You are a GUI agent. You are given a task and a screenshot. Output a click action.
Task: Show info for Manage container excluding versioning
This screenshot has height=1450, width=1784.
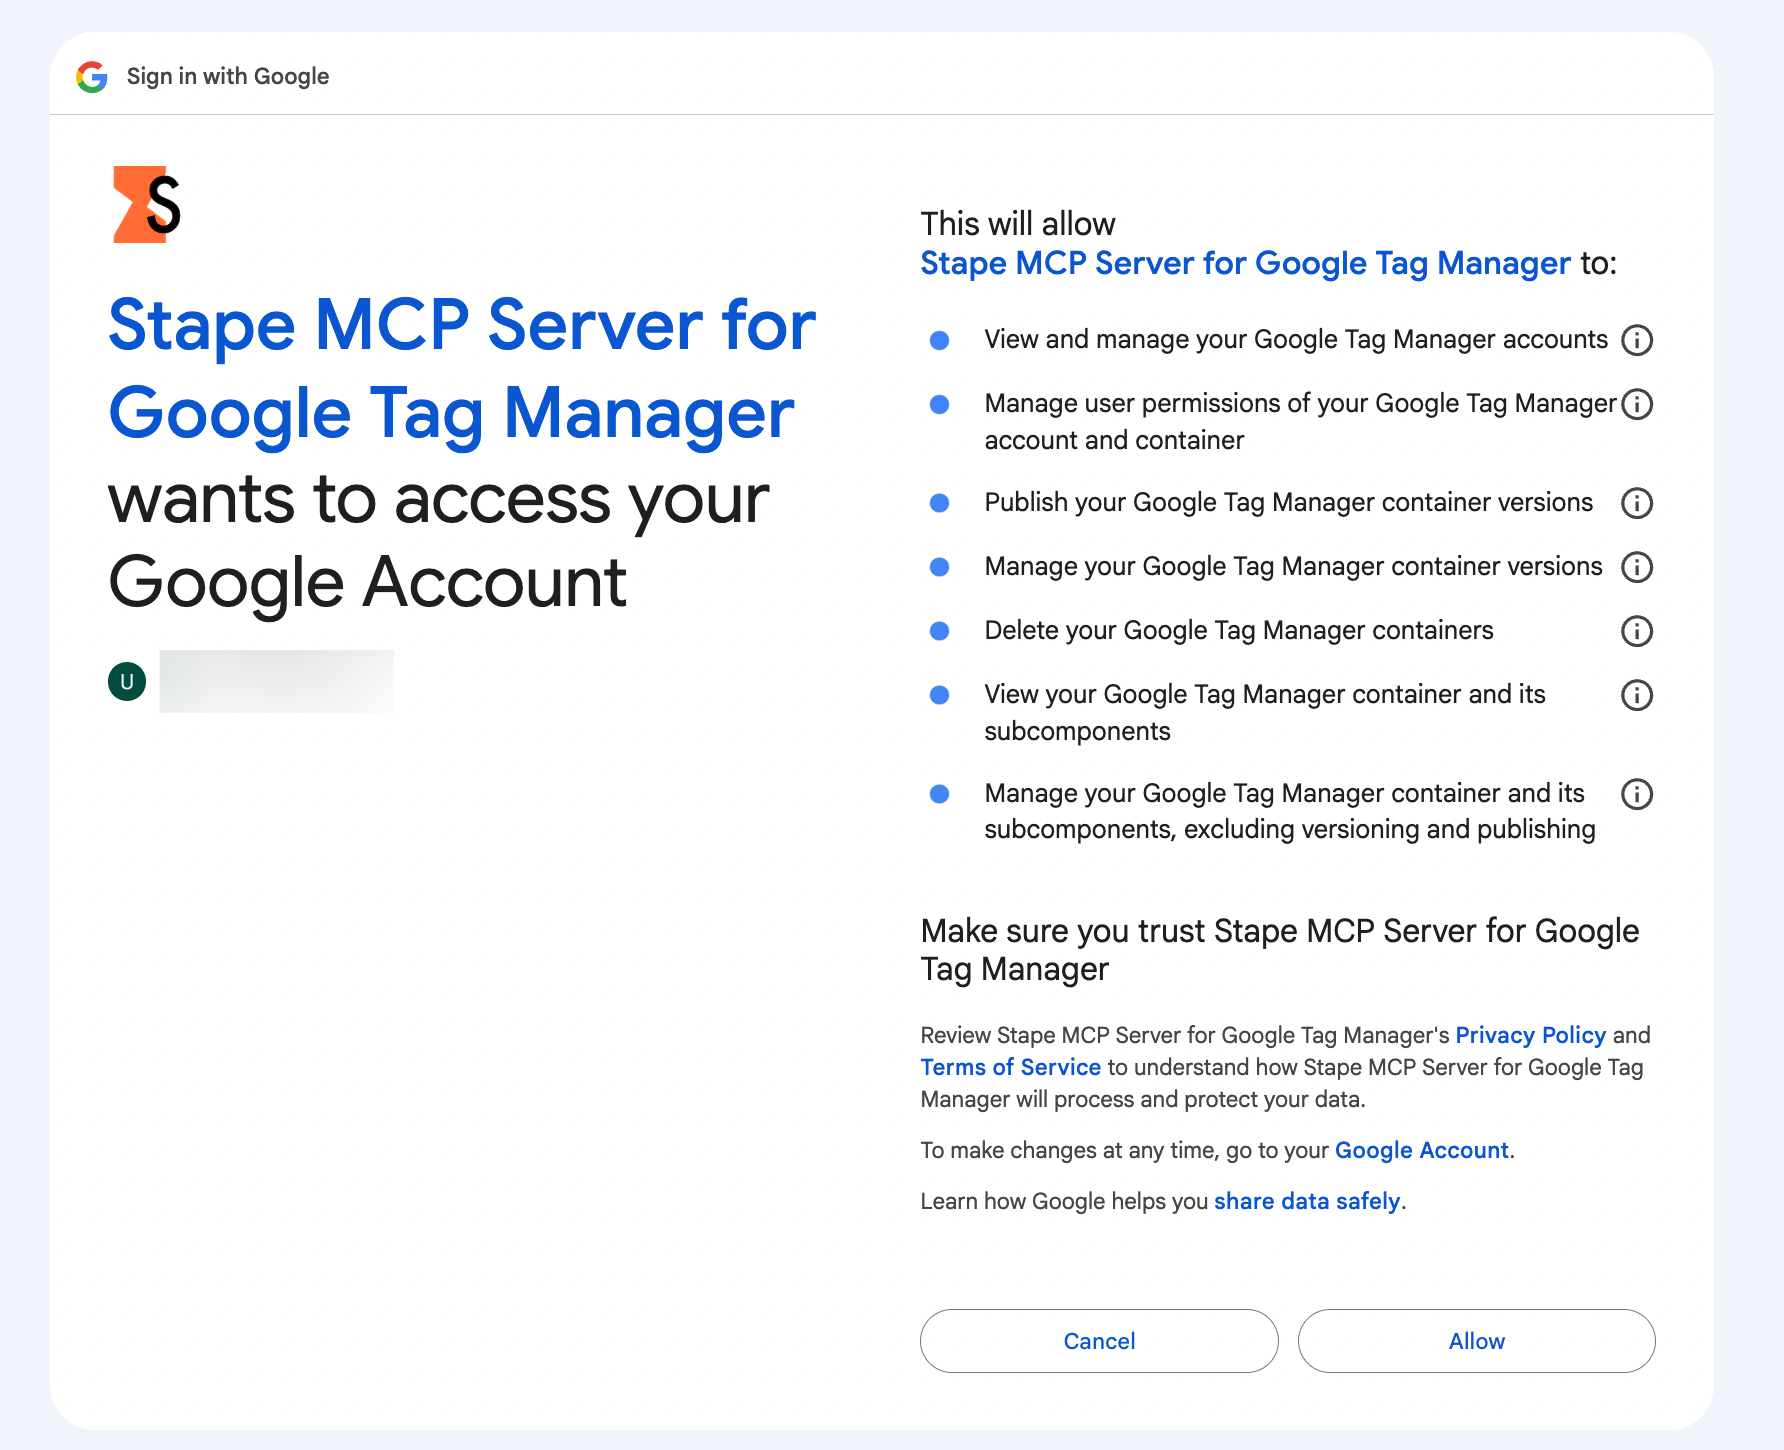1636,794
